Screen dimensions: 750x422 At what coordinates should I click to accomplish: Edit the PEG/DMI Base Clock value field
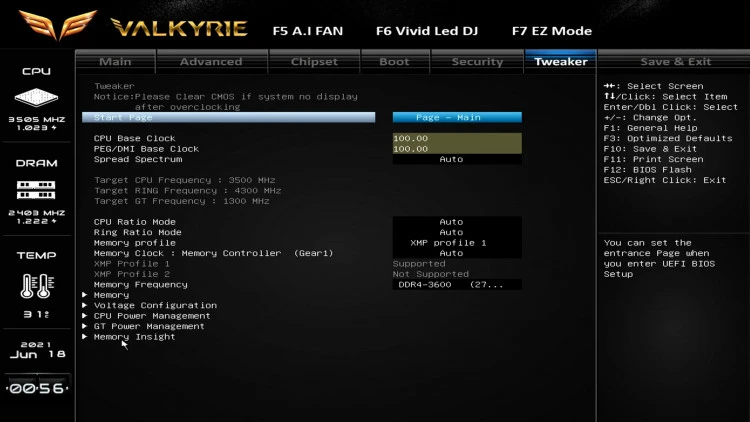(457, 149)
